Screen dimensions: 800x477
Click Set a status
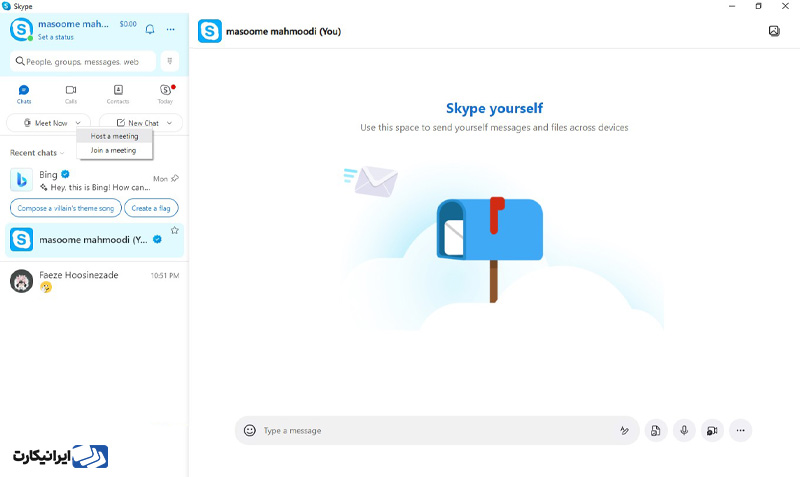(x=56, y=37)
